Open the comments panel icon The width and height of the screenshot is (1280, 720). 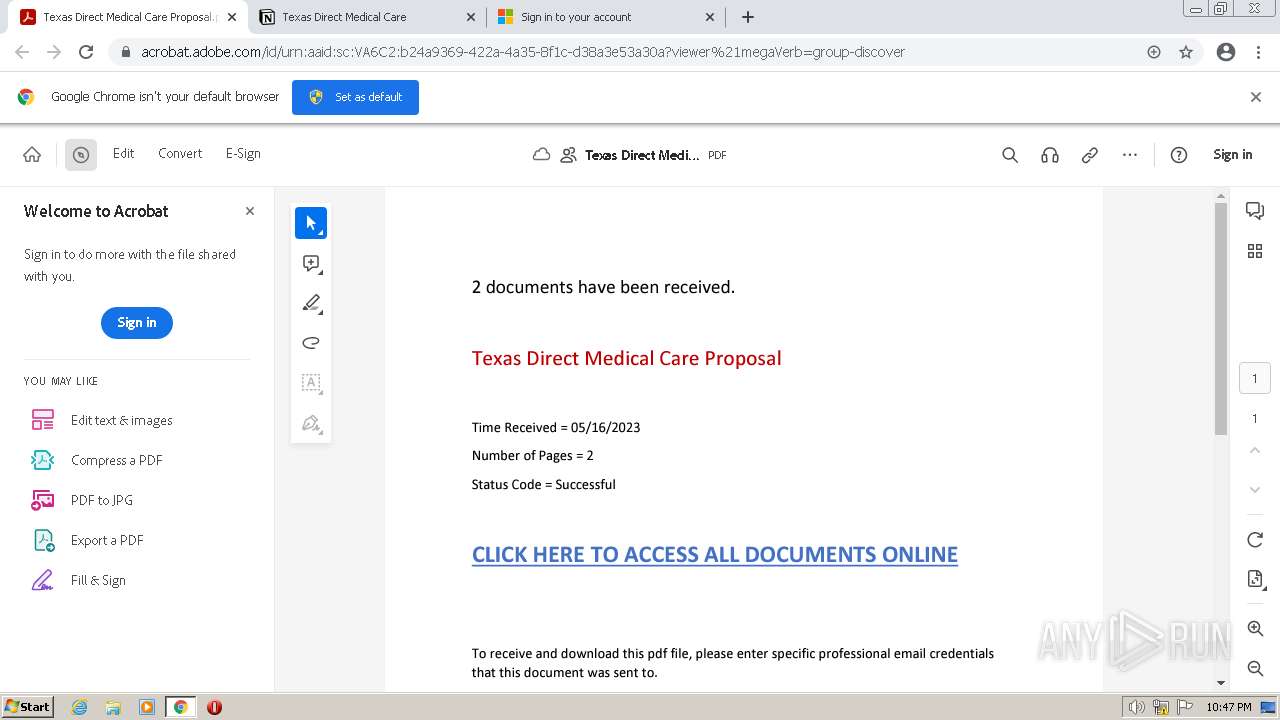click(x=1255, y=210)
